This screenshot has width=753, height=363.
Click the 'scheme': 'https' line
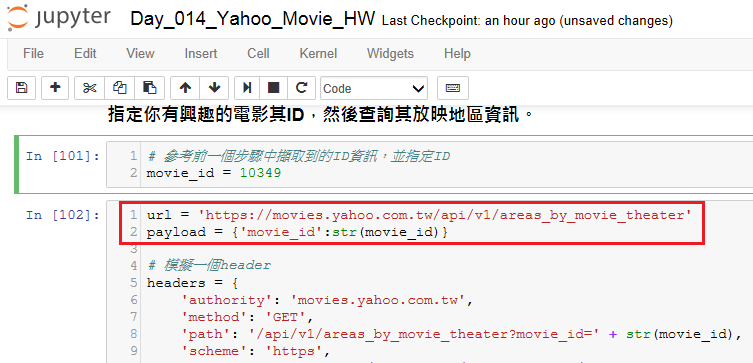point(255,351)
